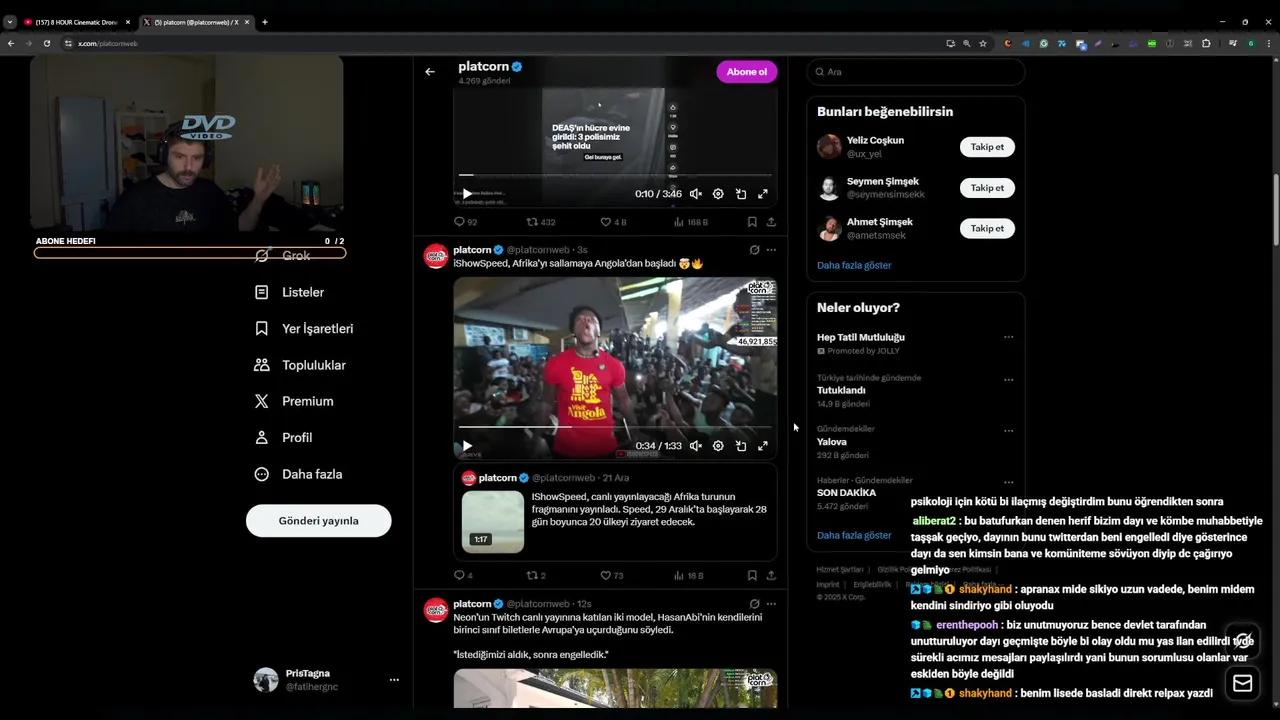
Task: Like the post with 73 likes
Action: [x=612, y=575]
